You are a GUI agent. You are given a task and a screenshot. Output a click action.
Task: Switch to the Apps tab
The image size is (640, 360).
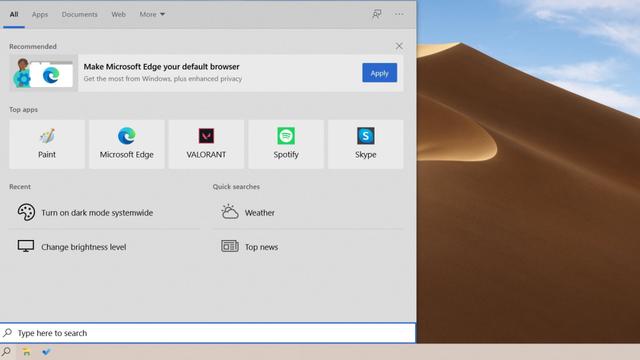pyautogui.click(x=40, y=14)
